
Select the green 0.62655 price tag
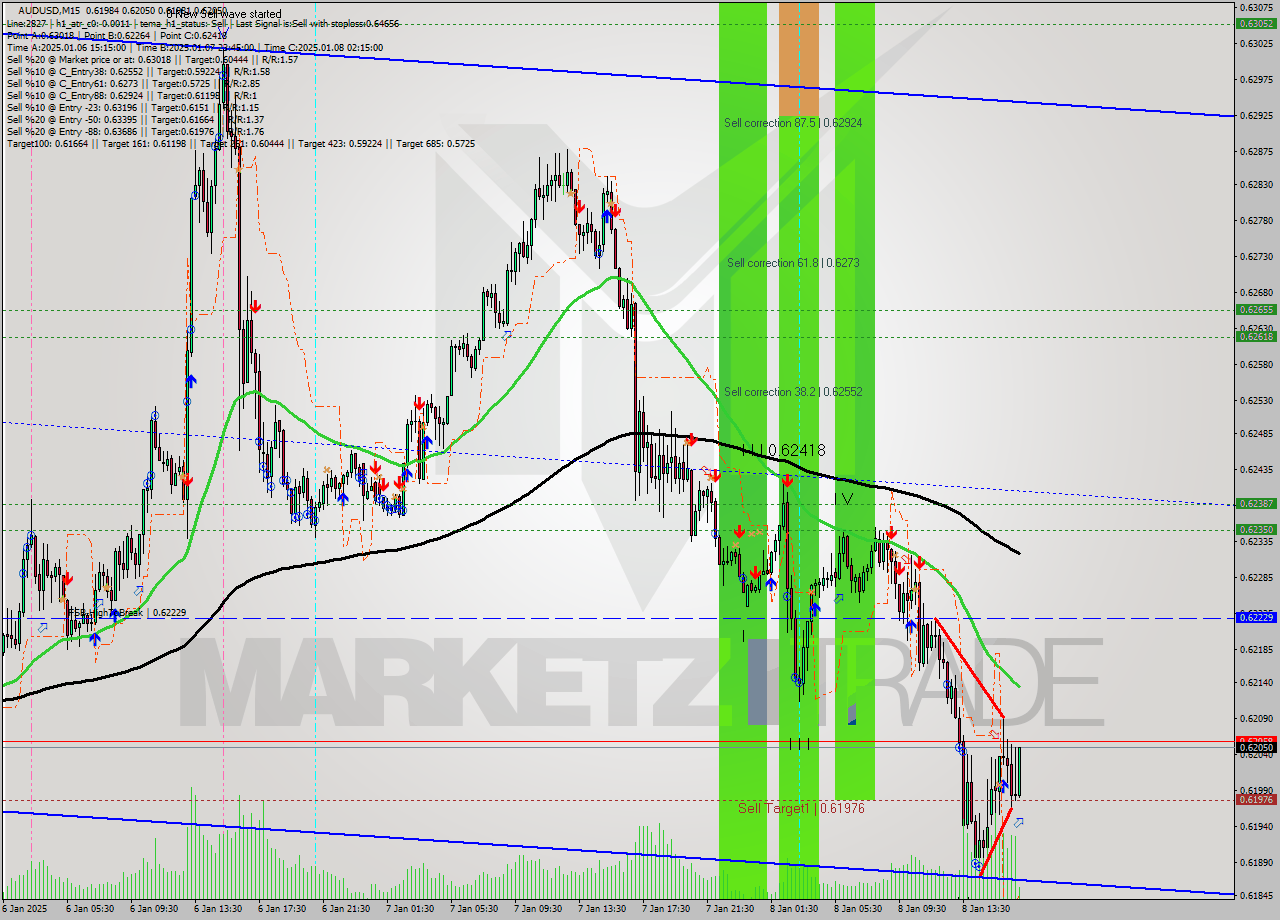coord(1255,310)
